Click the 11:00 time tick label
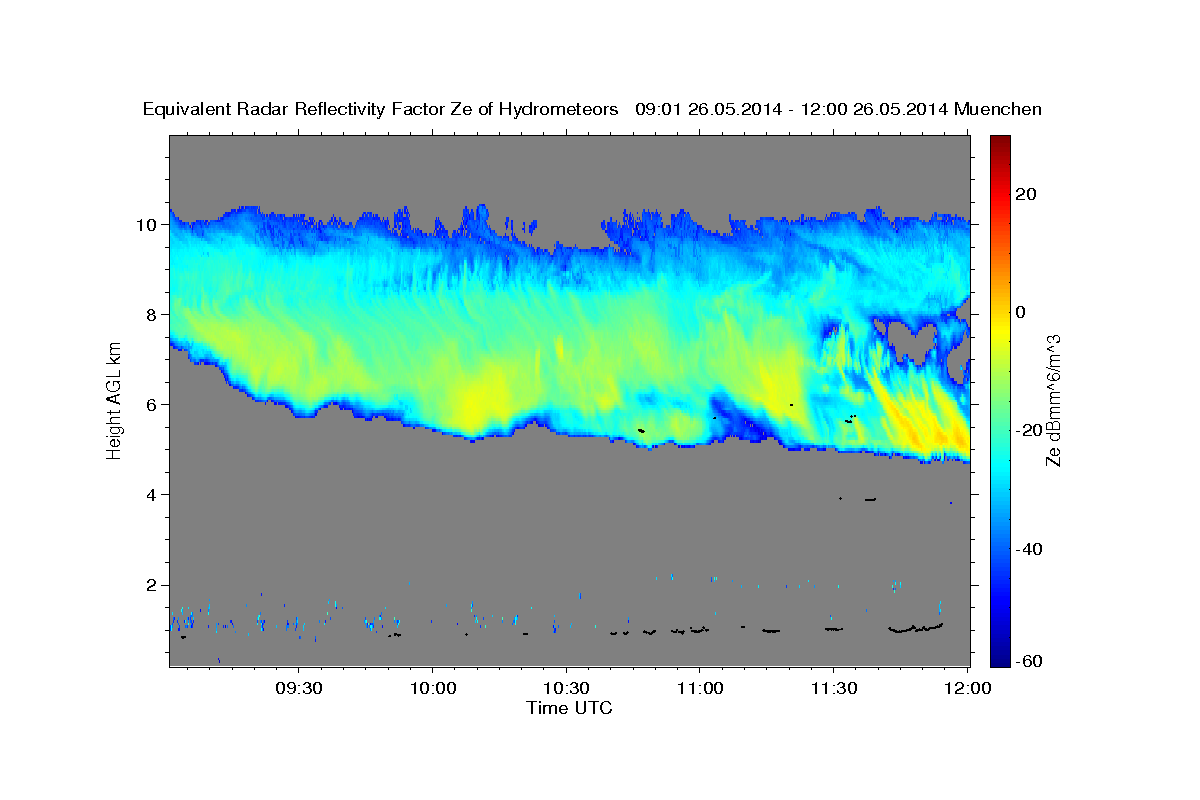This screenshot has width=1200, height=800. point(700,689)
